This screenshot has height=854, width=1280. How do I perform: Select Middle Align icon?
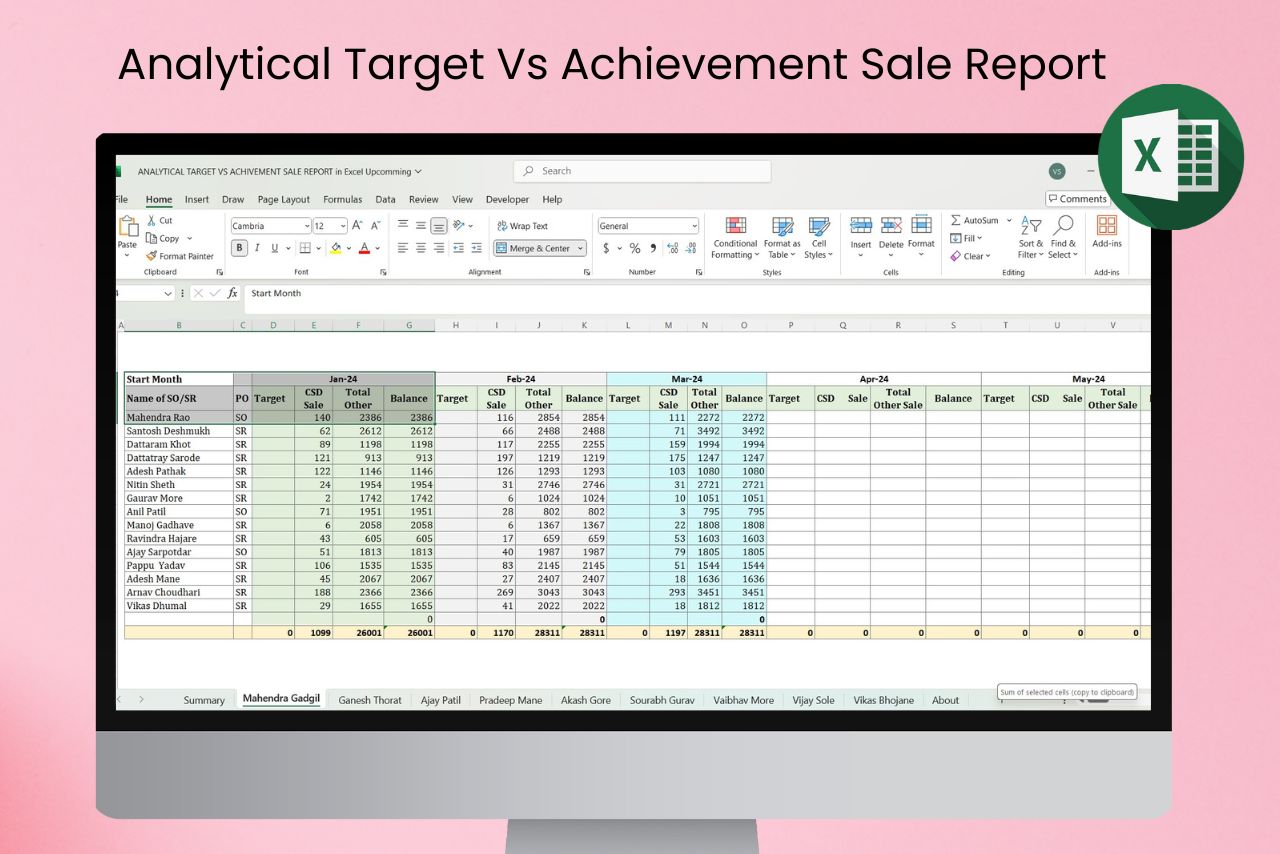(x=421, y=225)
